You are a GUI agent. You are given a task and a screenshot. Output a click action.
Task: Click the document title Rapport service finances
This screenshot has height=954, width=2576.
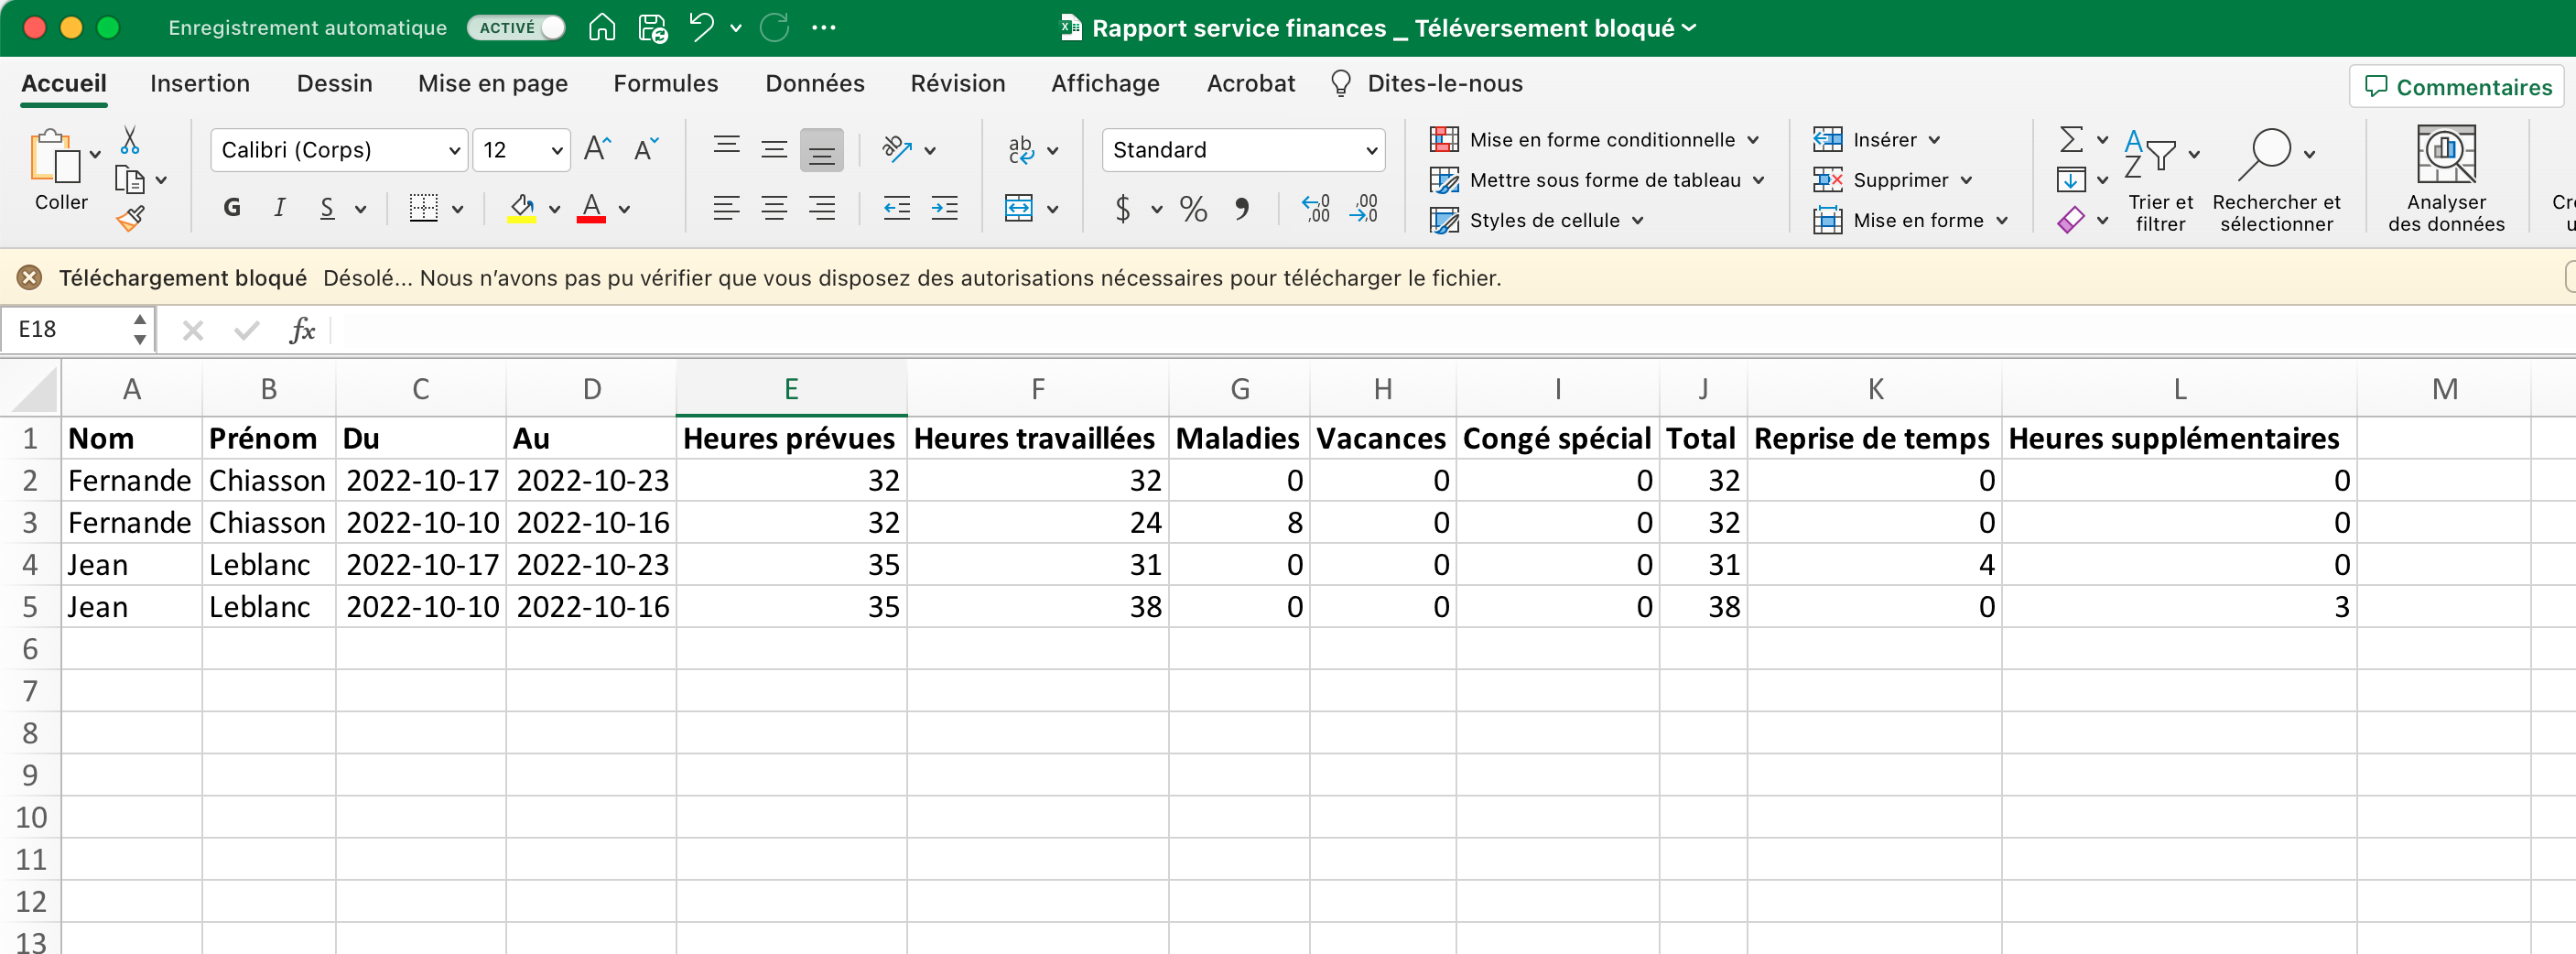click(x=1382, y=28)
